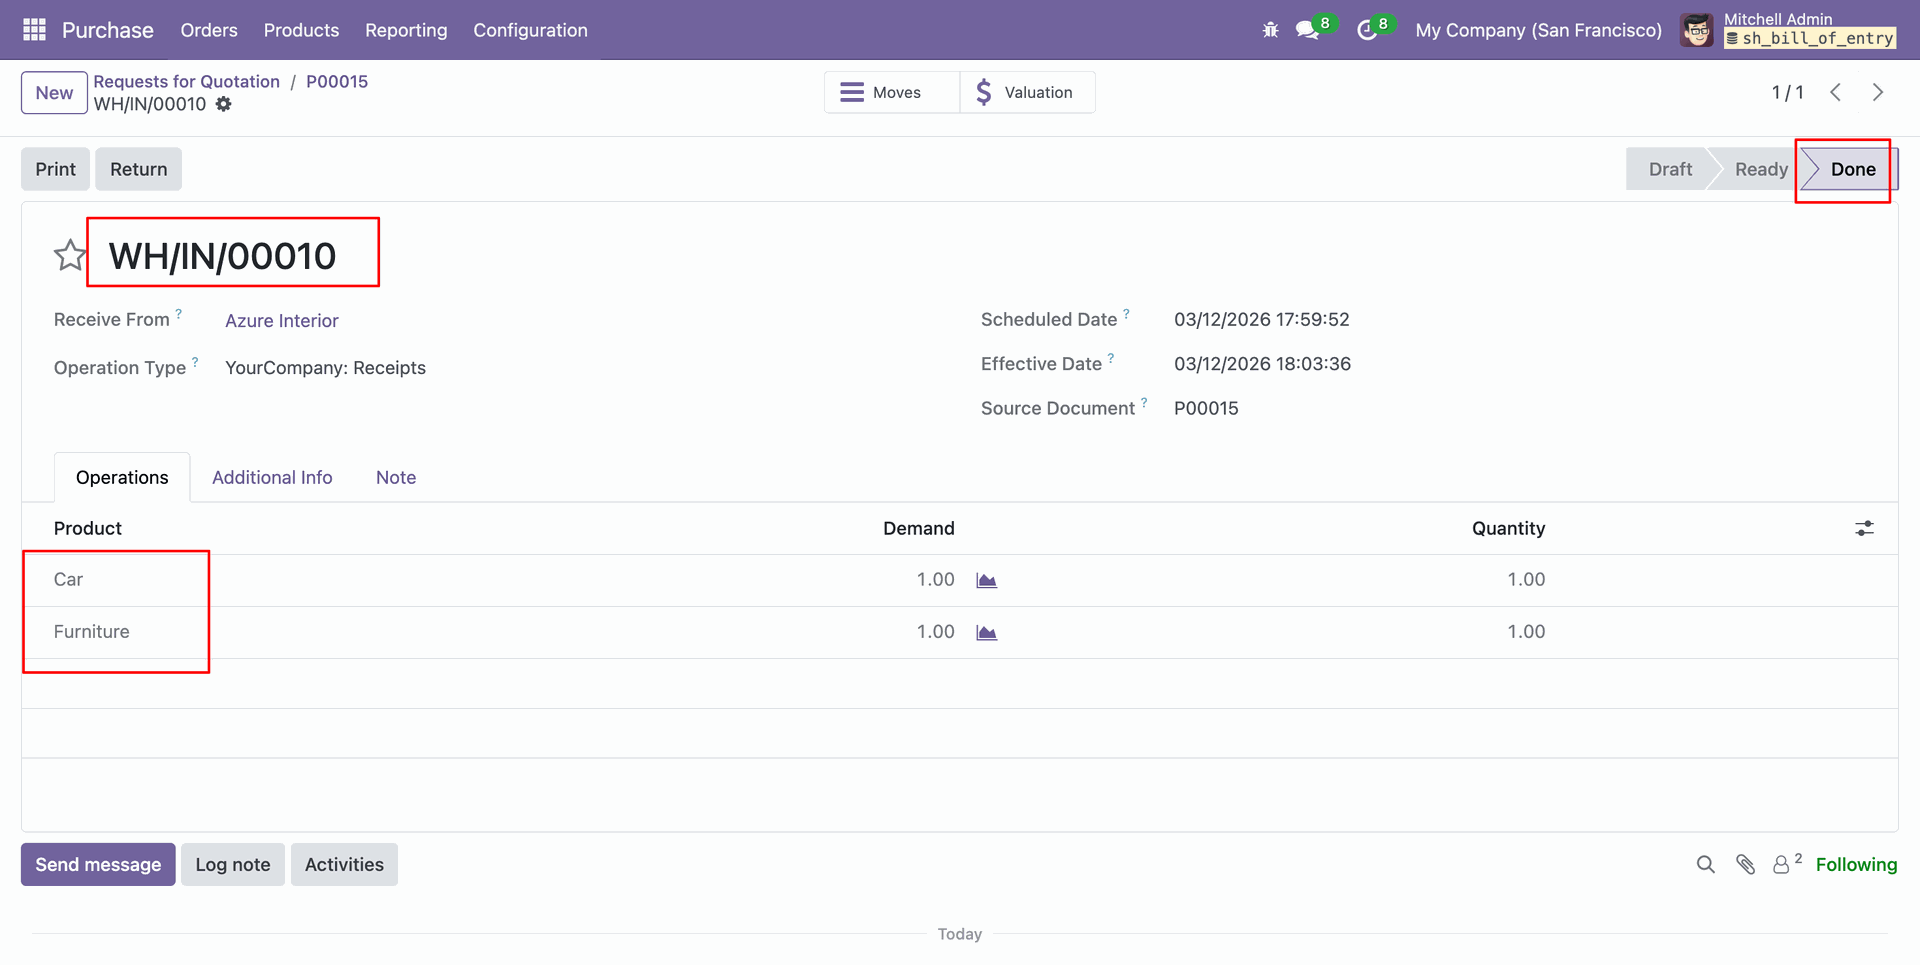Open forecast chart icon for Car
The height and width of the screenshot is (965, 1920).
tap(986, 581)
